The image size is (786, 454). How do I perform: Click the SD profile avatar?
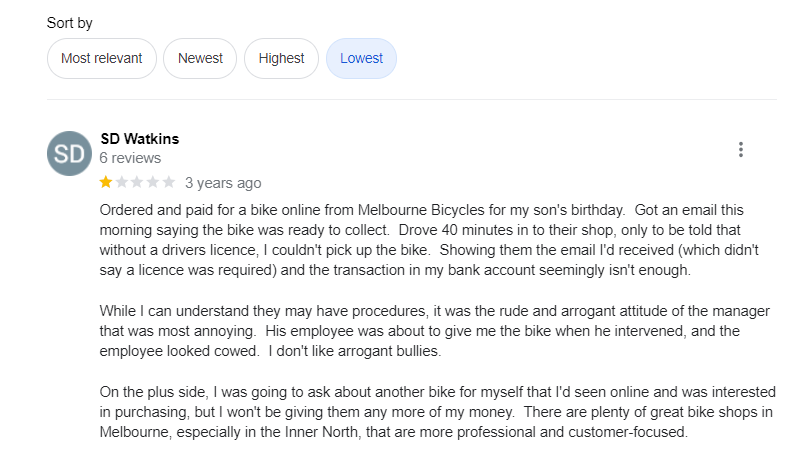(68, 154)
